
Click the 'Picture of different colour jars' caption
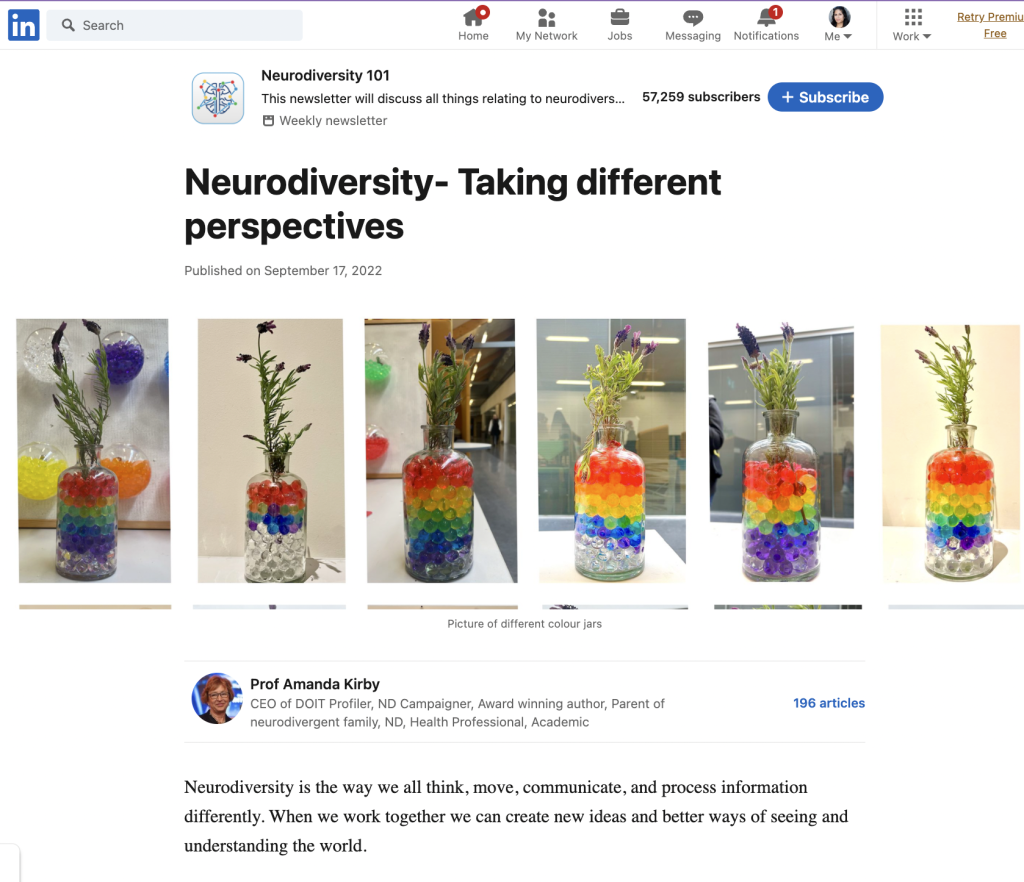coord(524,624)
